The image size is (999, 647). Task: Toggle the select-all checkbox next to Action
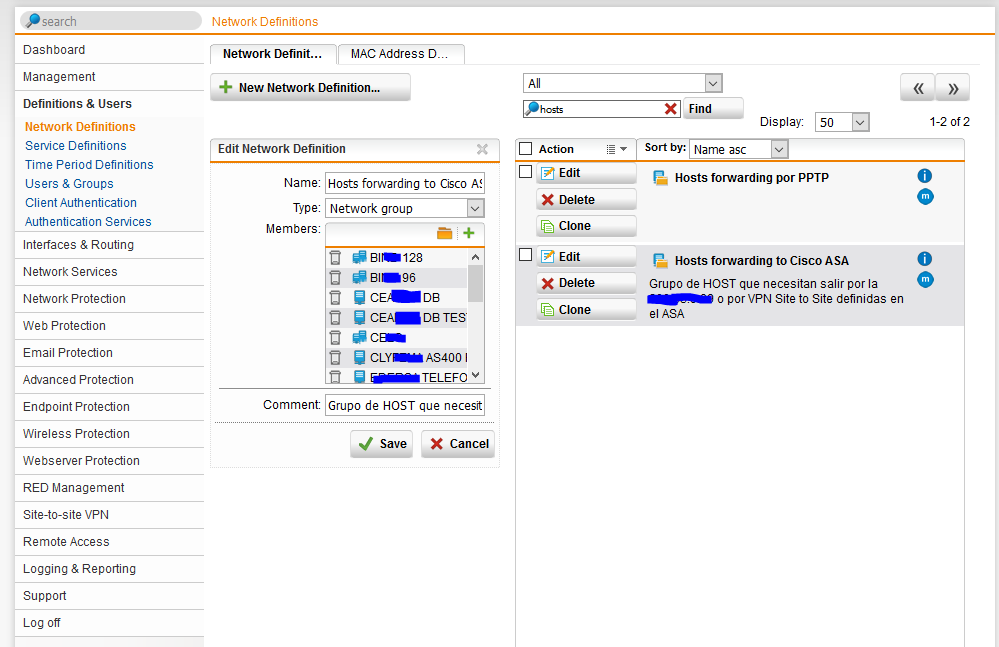[526, 149]
